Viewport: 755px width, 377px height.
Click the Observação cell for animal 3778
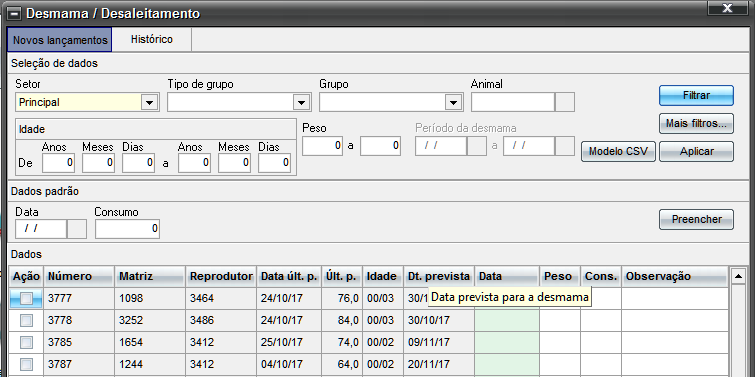675,320
